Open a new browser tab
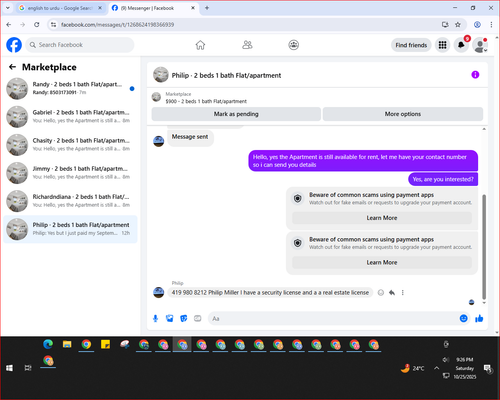 click(207, 8)
